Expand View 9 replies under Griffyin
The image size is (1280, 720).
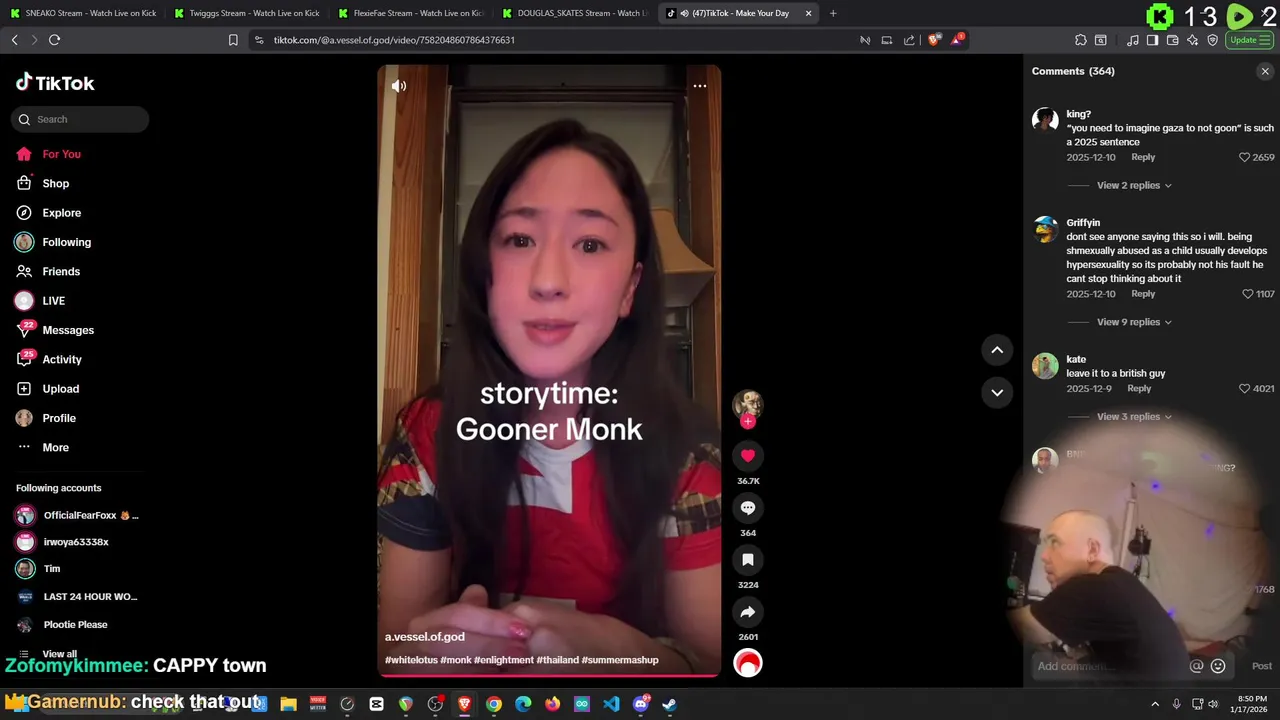click(1134, 322)
